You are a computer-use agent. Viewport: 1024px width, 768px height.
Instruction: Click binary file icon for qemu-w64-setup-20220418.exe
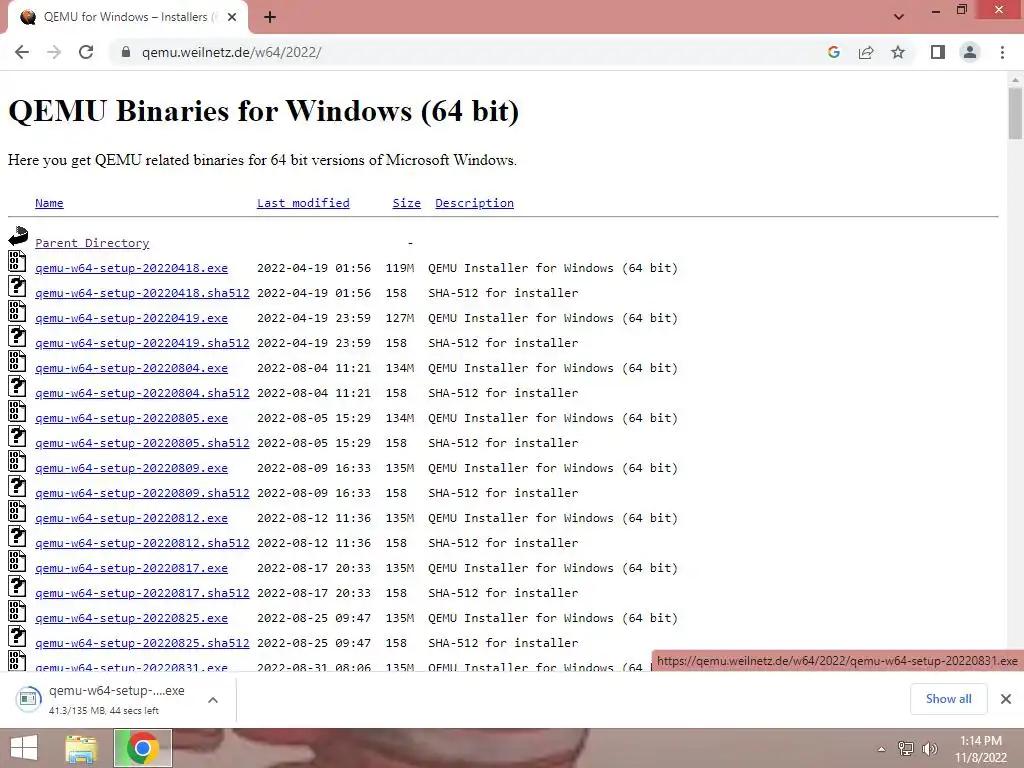point(17,262)
